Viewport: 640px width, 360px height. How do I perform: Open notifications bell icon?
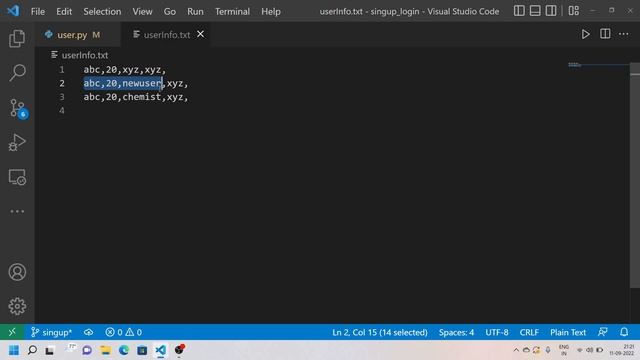624,332
